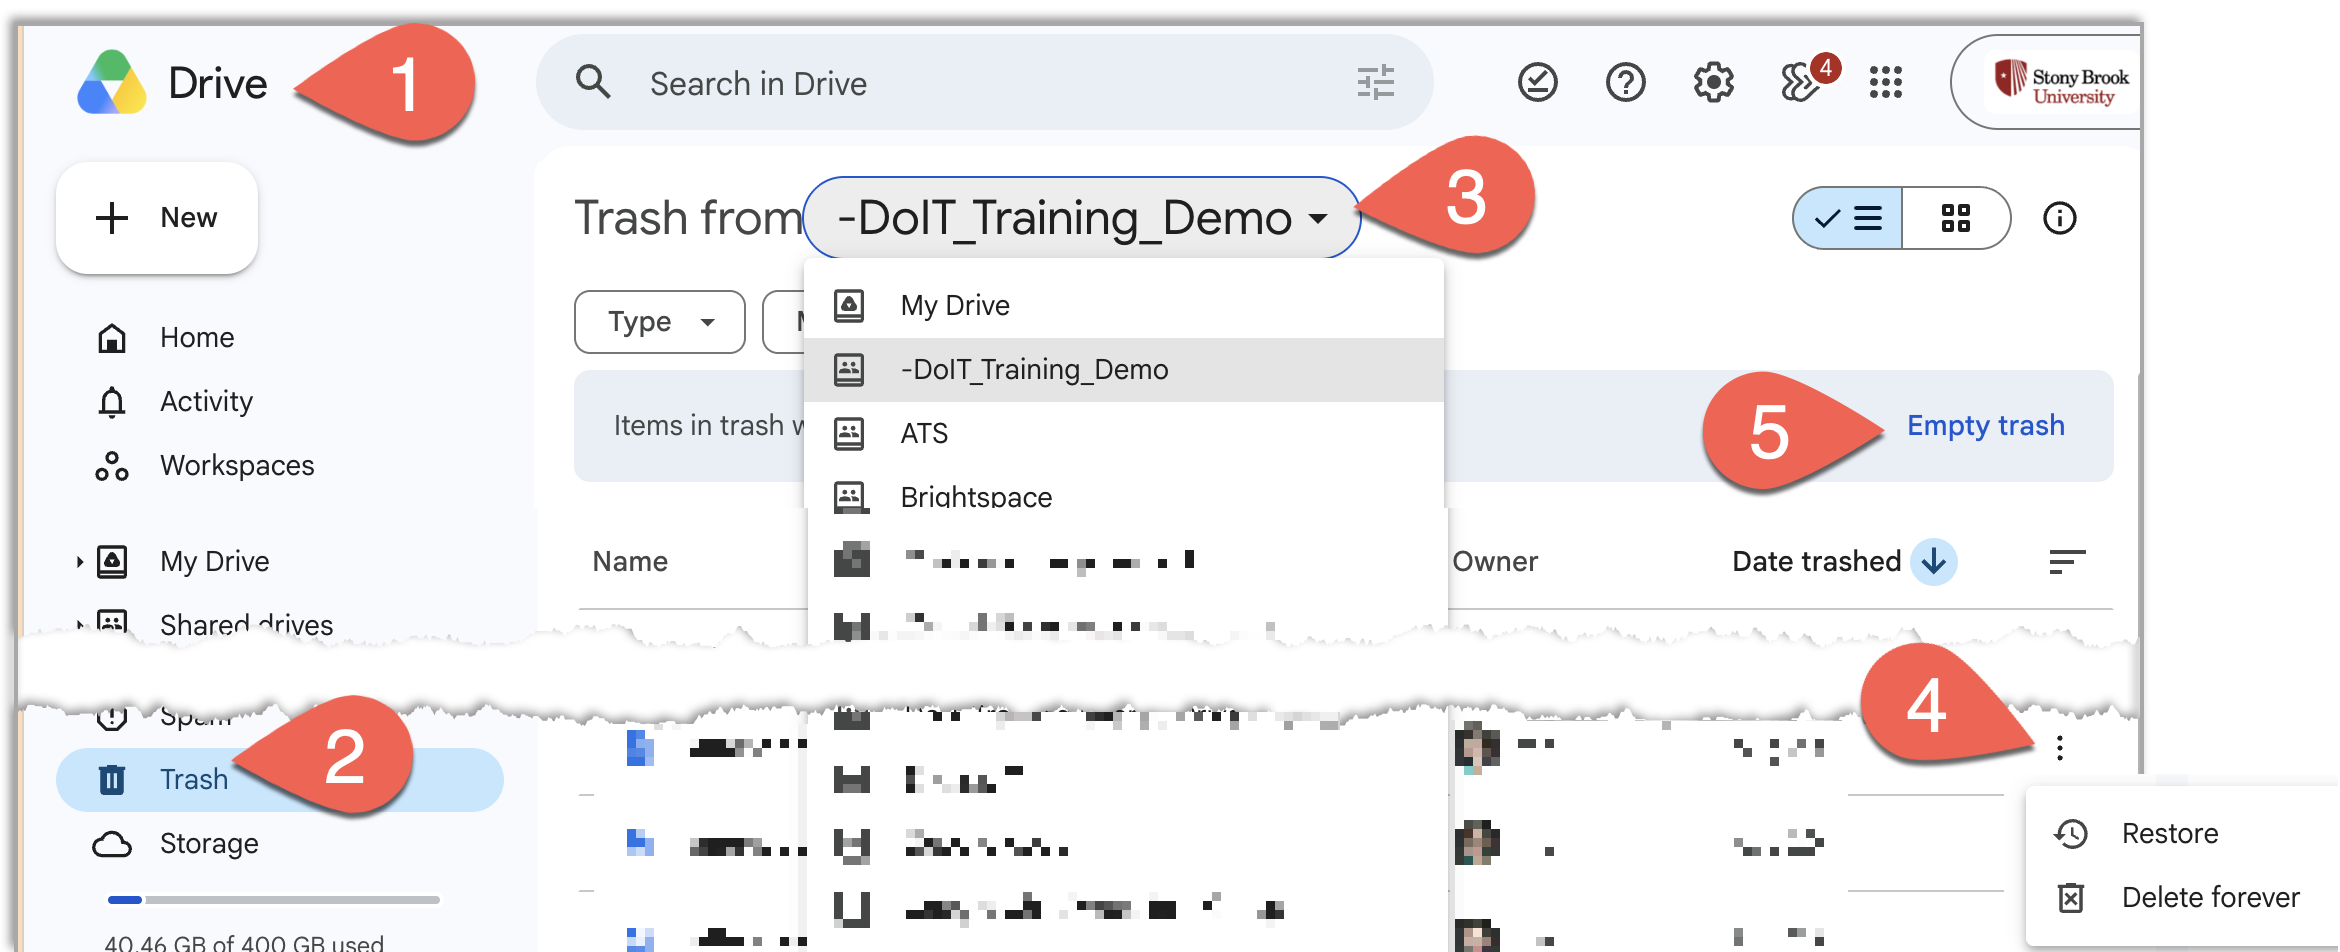Open the Type filter dropdown
2340x952 pixels.
tap(660, 322)
